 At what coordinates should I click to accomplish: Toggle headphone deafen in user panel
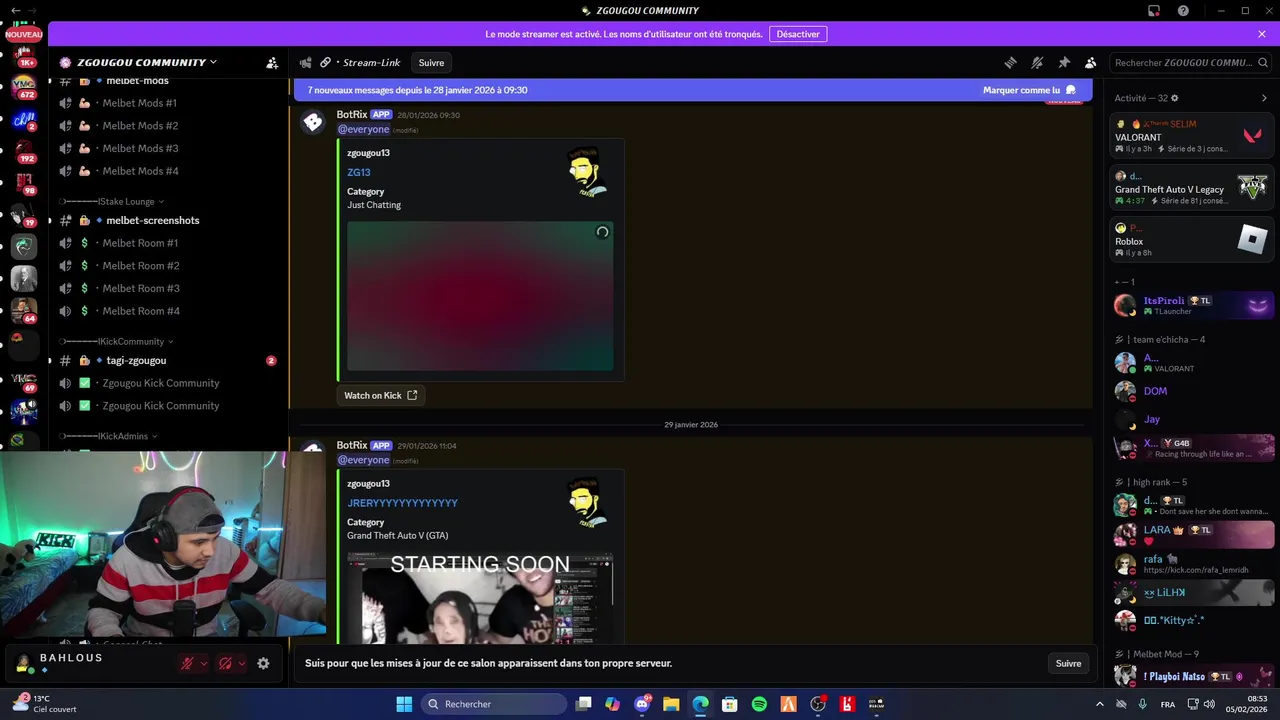tap(225, 663)
